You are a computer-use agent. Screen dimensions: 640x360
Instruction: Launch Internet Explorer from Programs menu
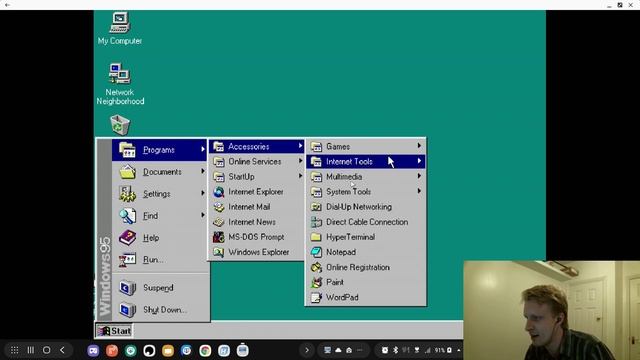coord(256,192)
